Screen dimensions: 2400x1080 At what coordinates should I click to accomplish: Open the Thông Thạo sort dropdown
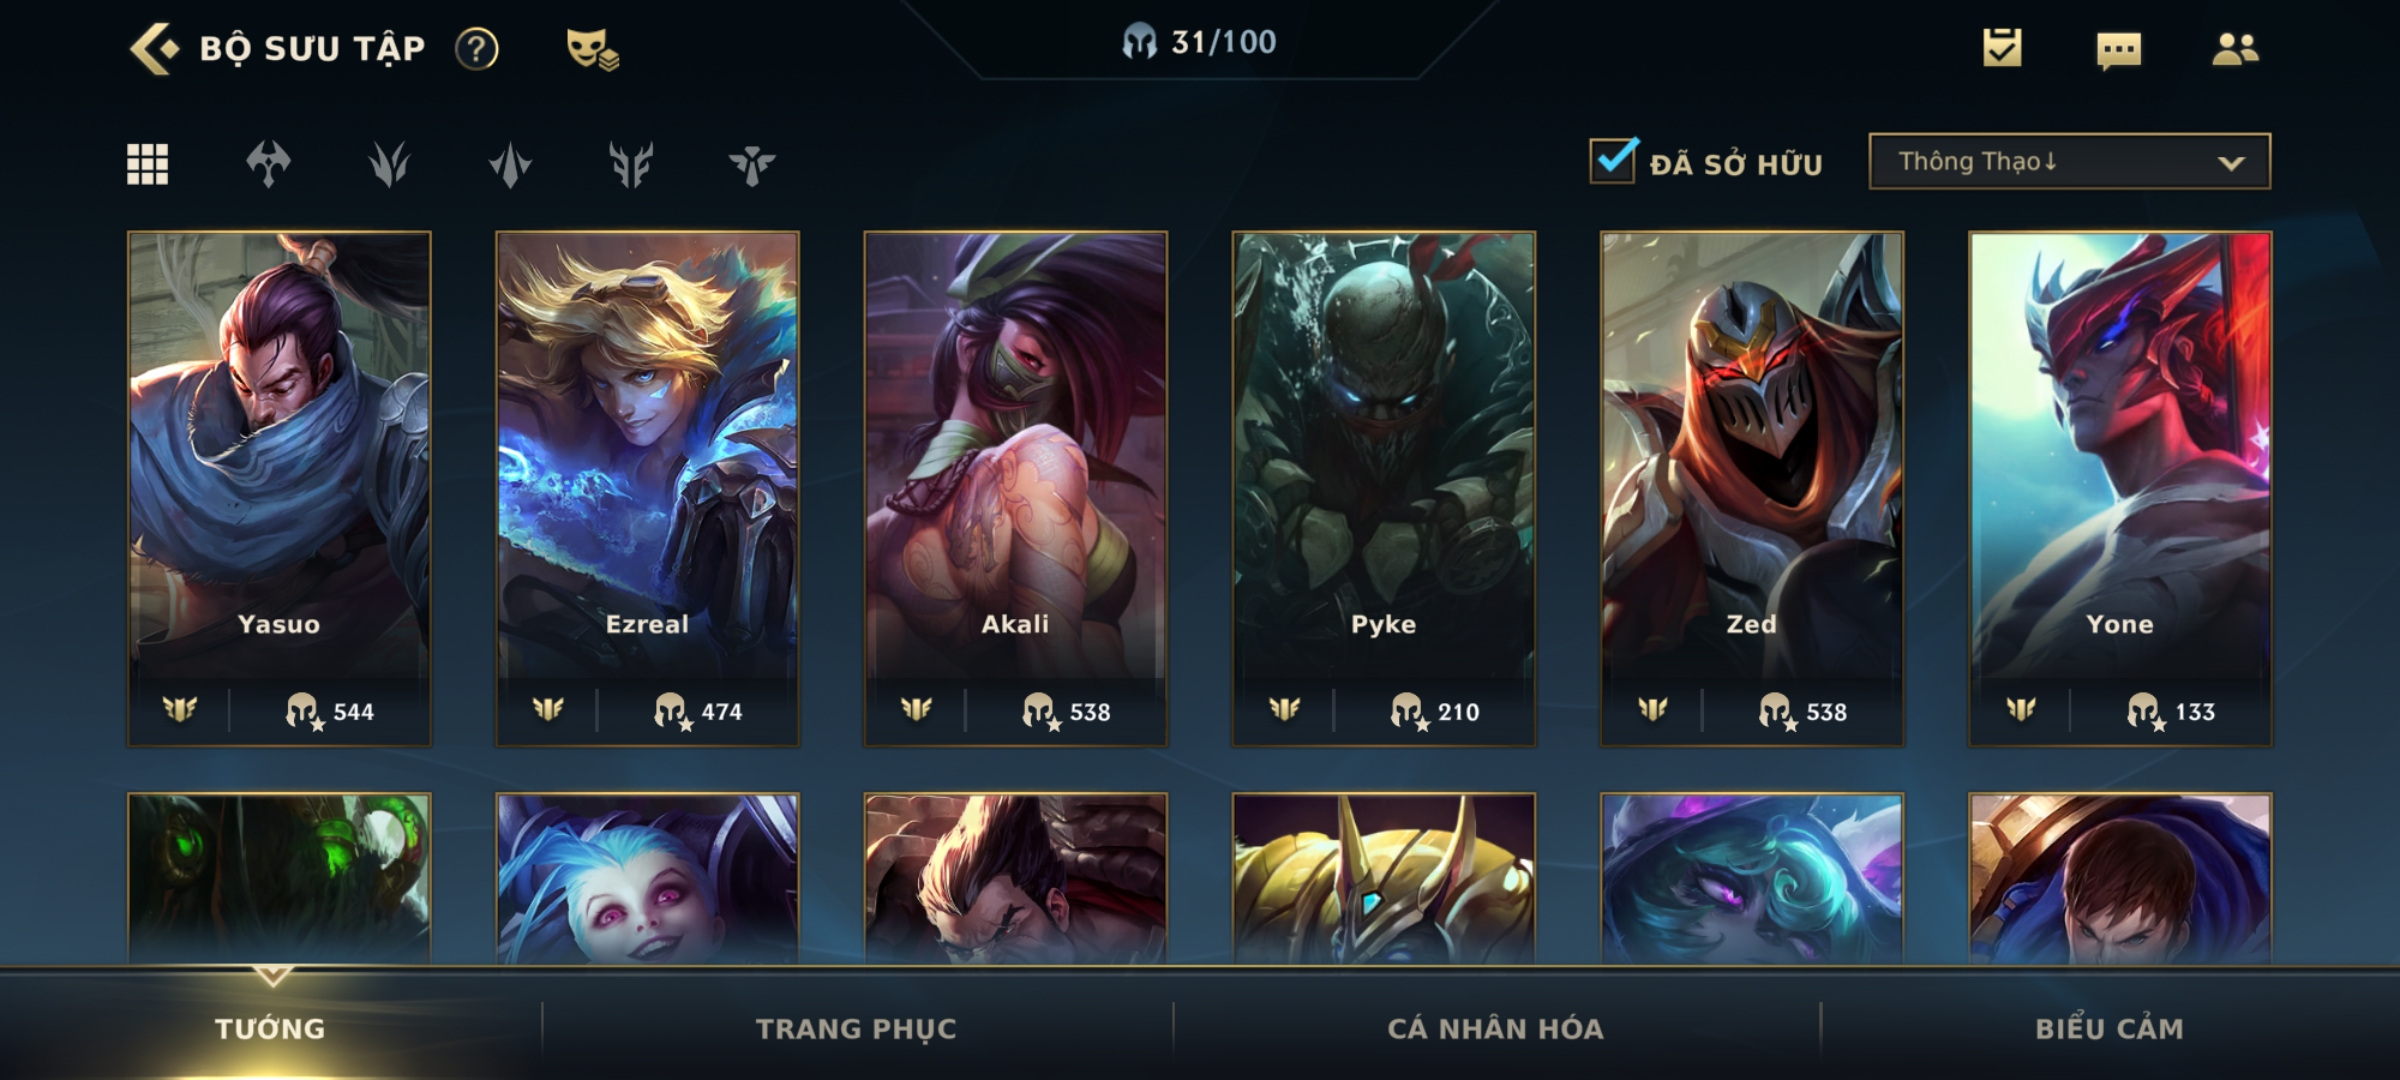(x=2070, y=161)
